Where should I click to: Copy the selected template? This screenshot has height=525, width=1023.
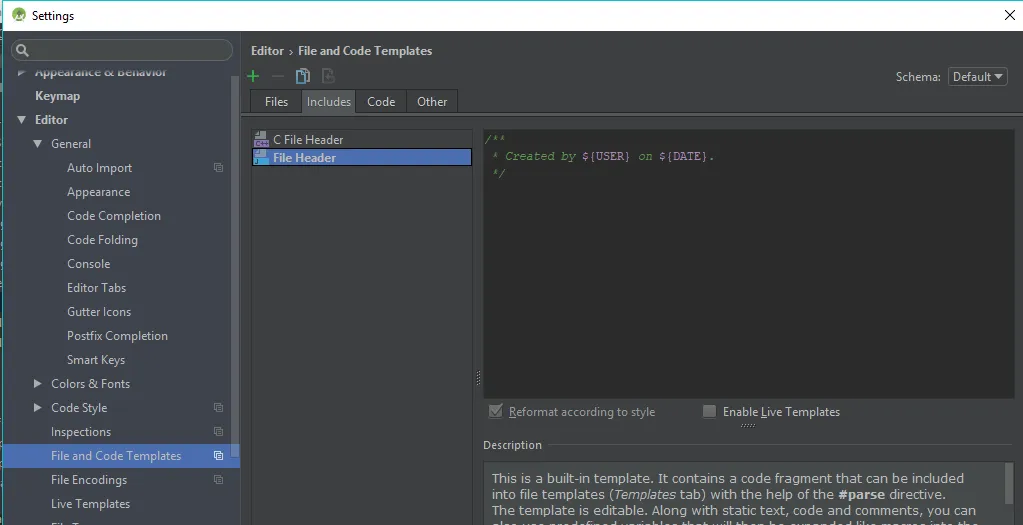click(x=303, y=76)
